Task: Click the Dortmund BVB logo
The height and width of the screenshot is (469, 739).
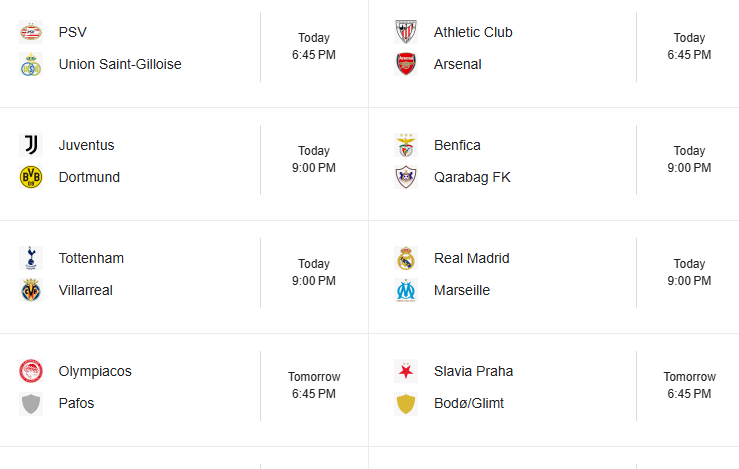Action: (x=31, y=177)
